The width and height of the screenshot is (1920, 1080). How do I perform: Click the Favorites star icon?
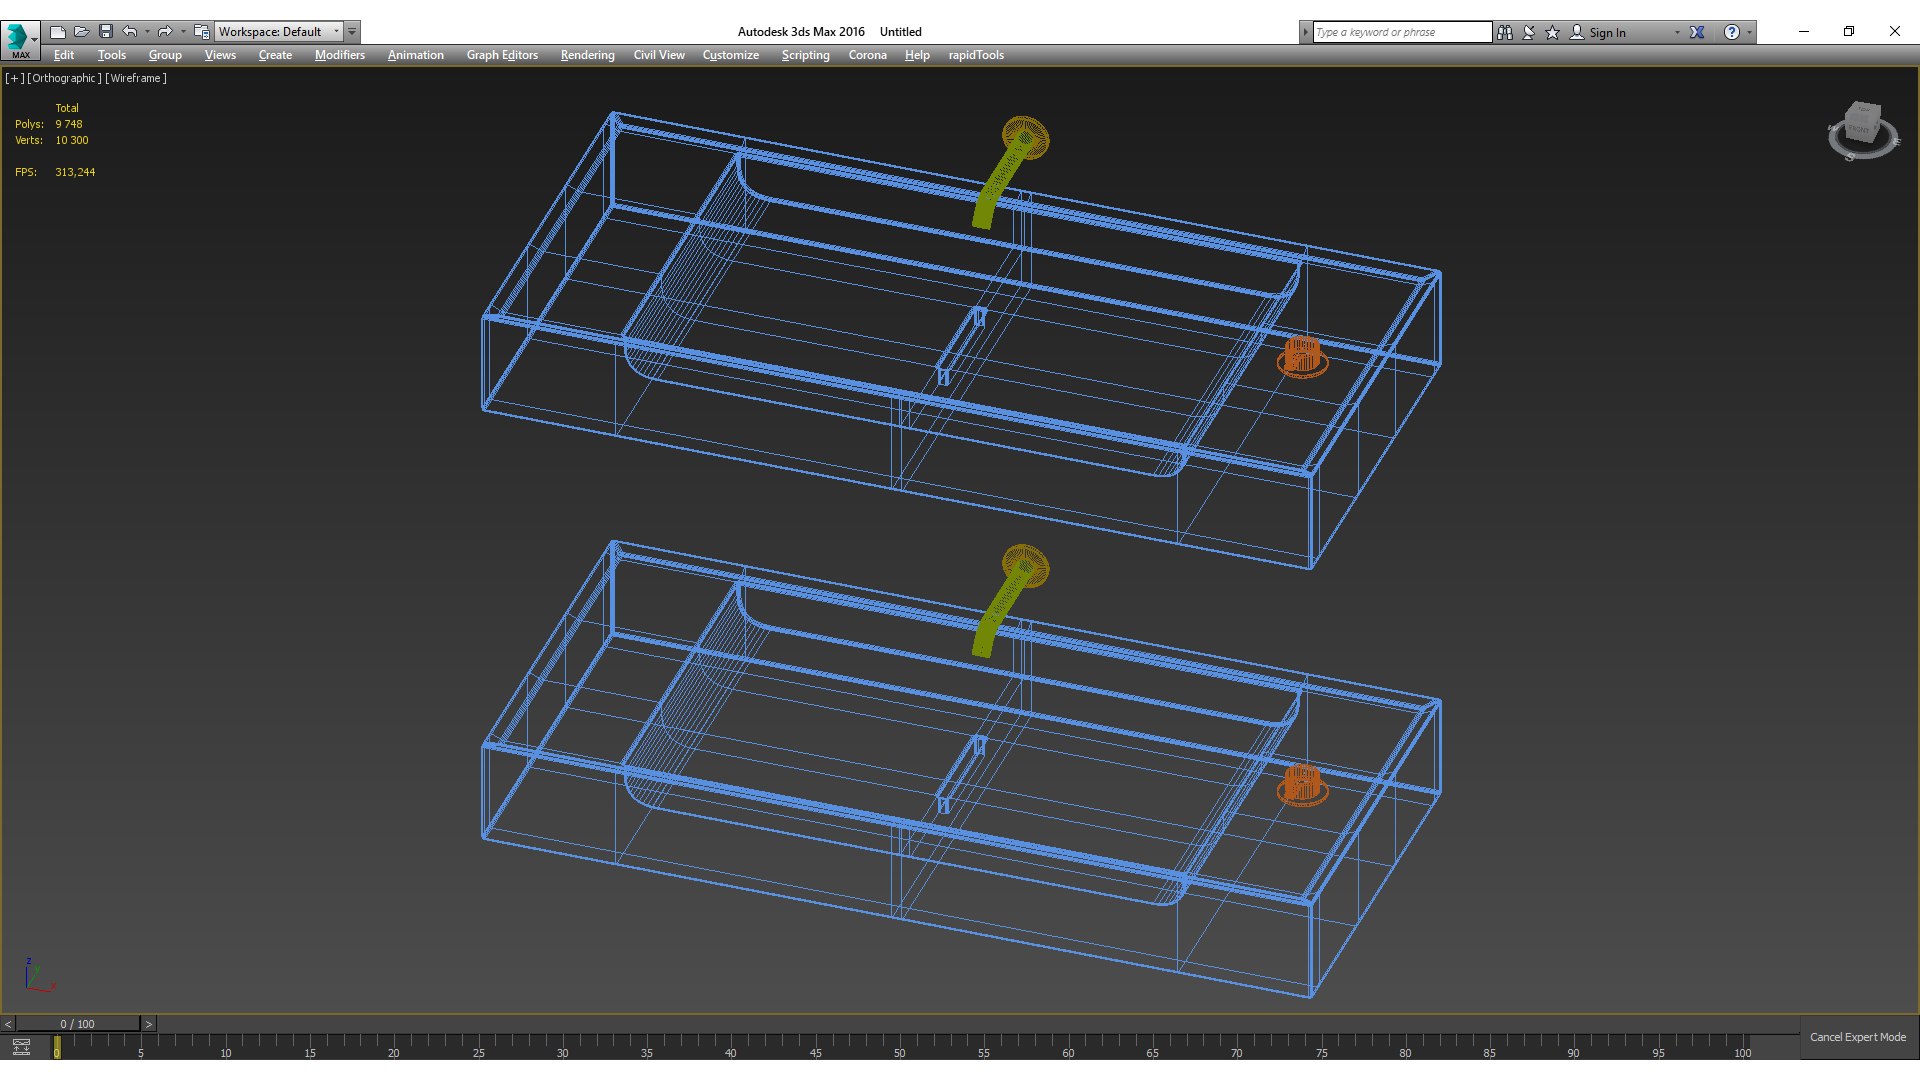point(1553,32)
